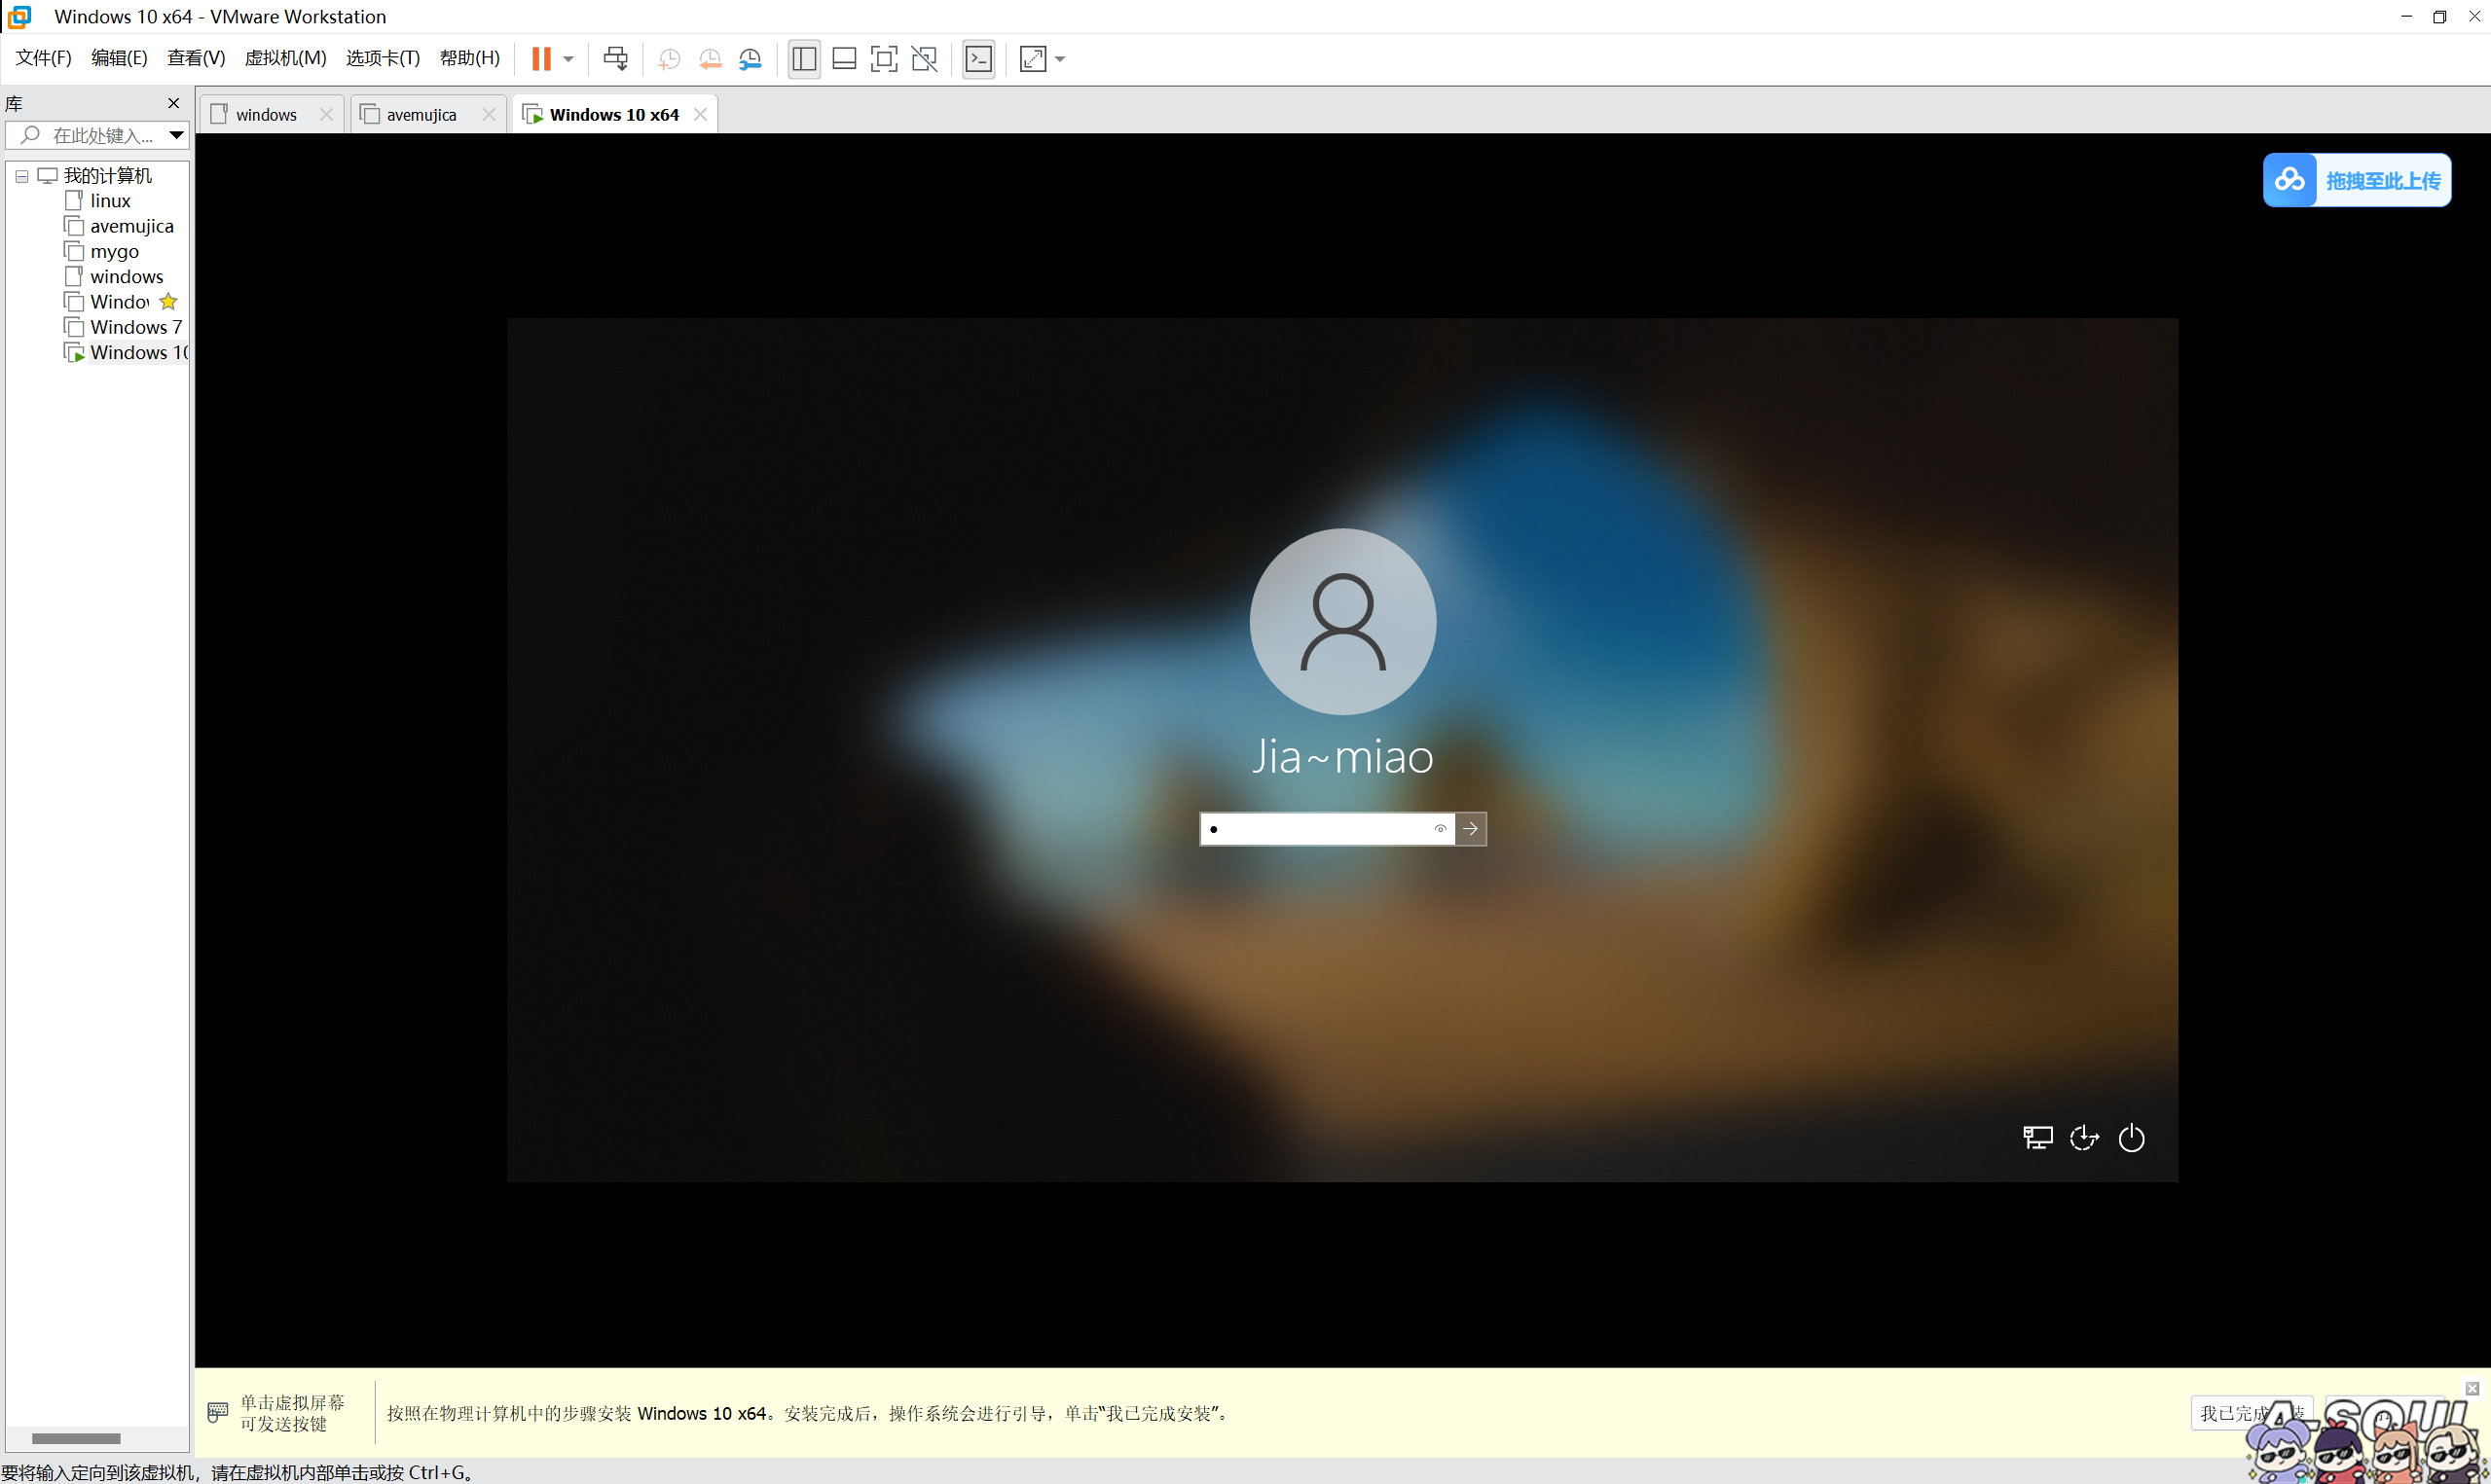
Task: Open the snapshot manager icon
Action: (750, 59)
